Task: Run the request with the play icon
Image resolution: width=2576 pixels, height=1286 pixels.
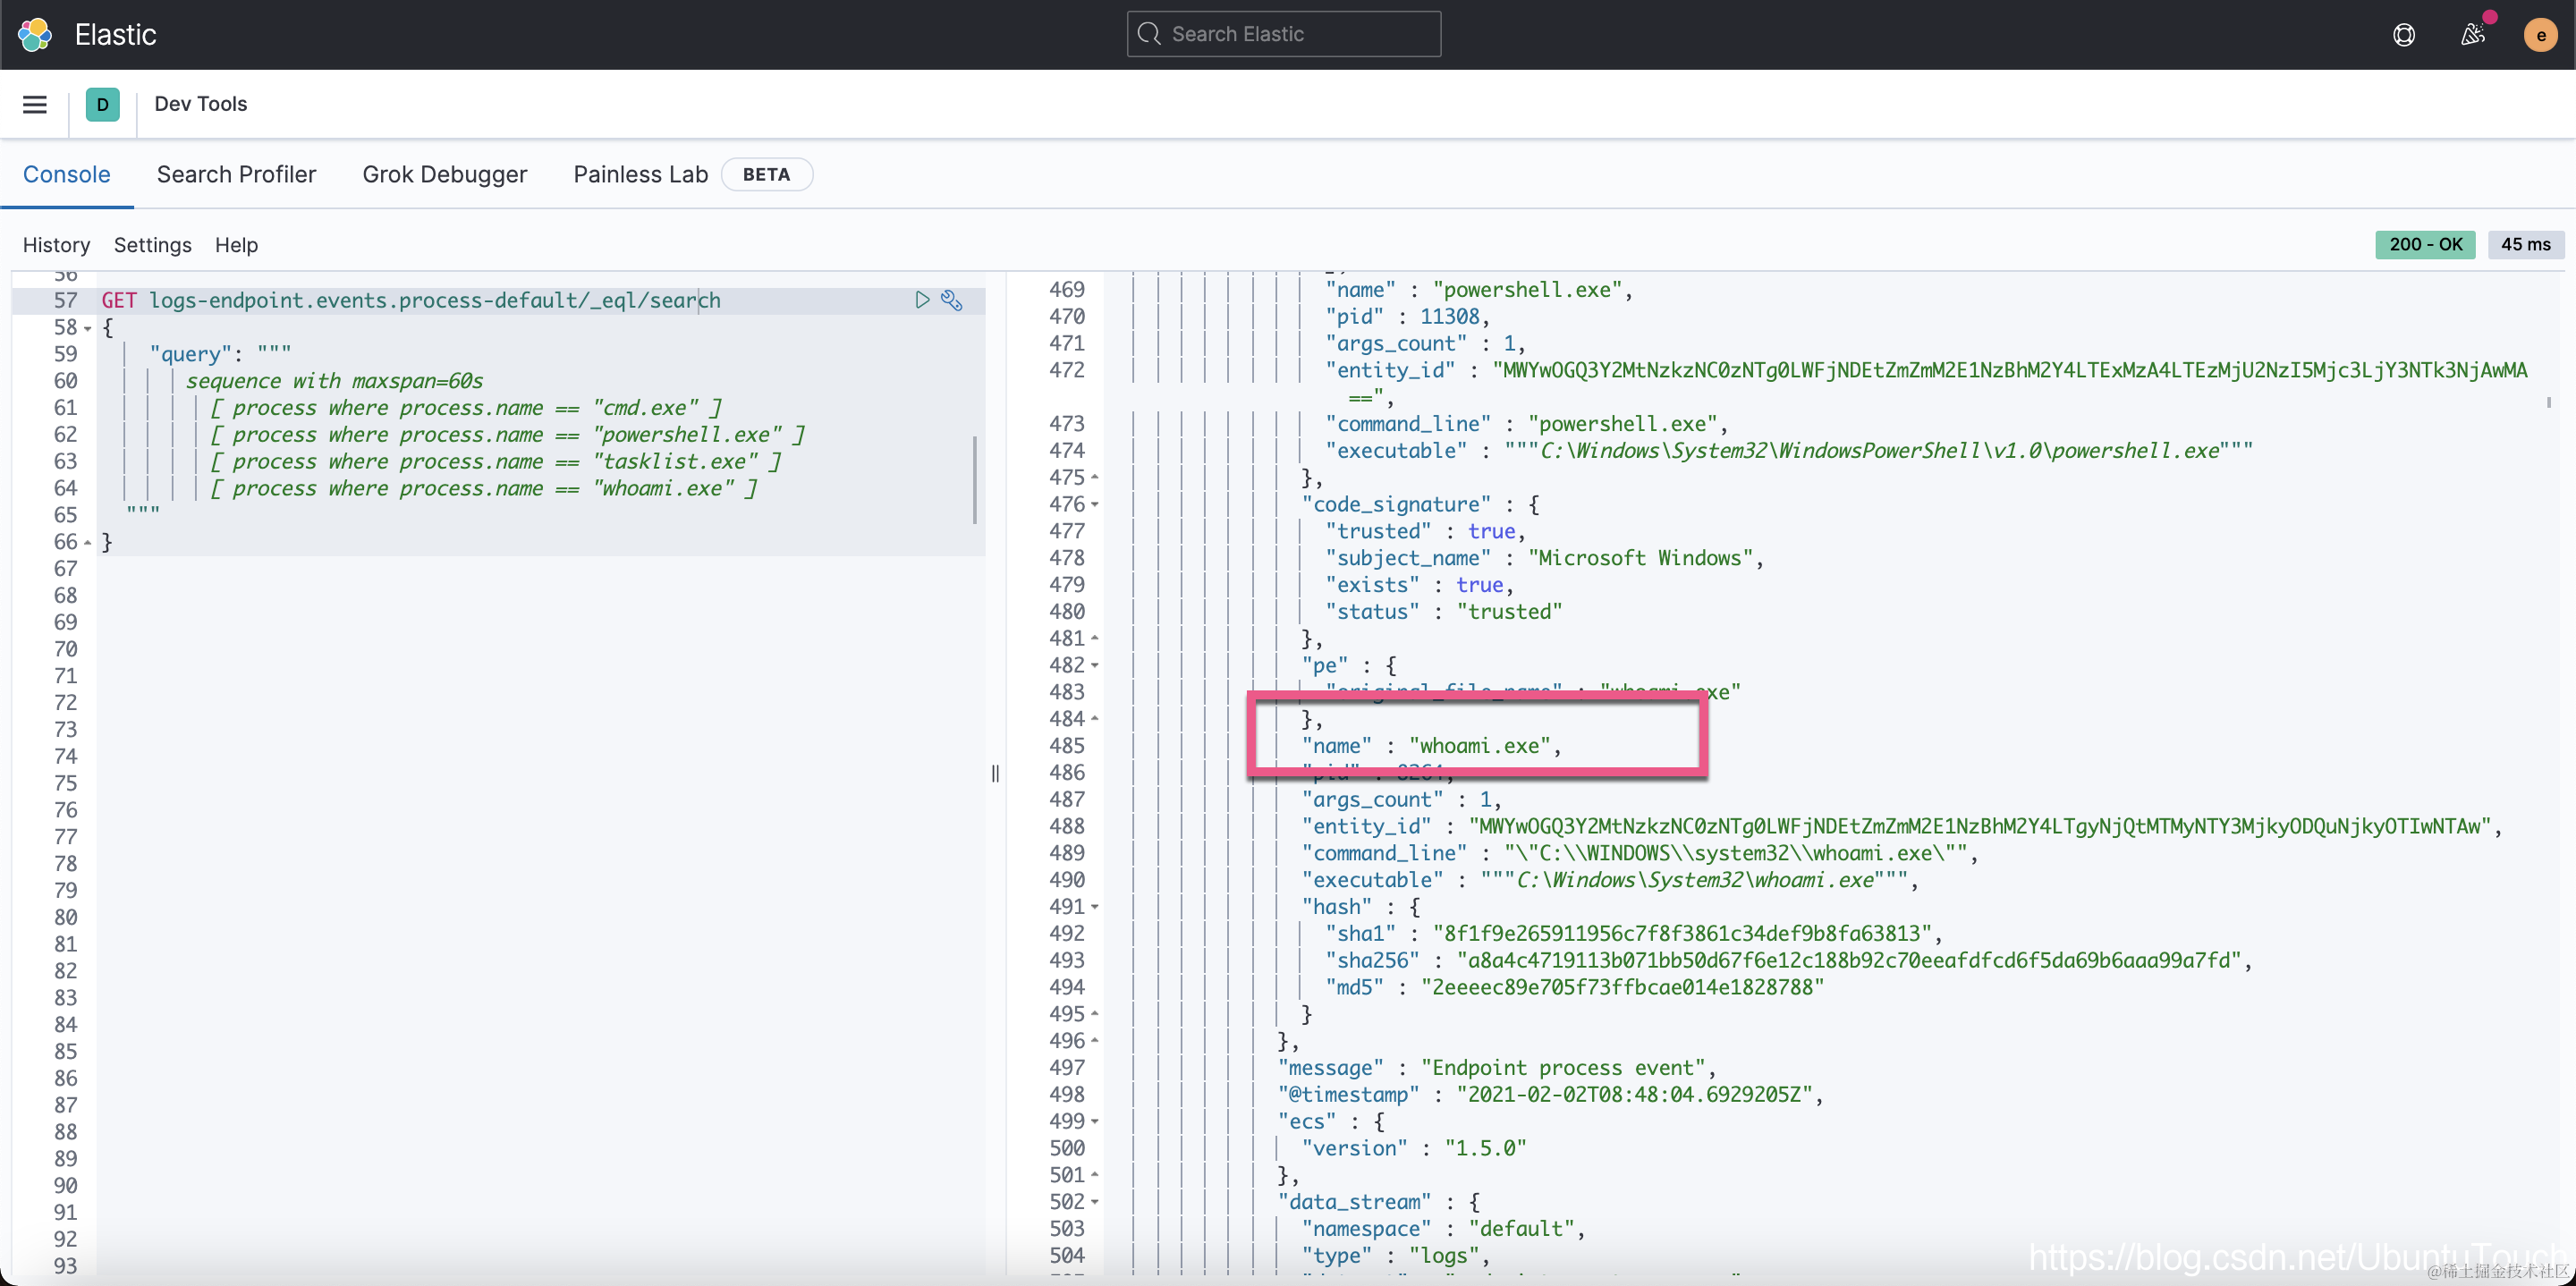Action: click(x=922, y=300)
